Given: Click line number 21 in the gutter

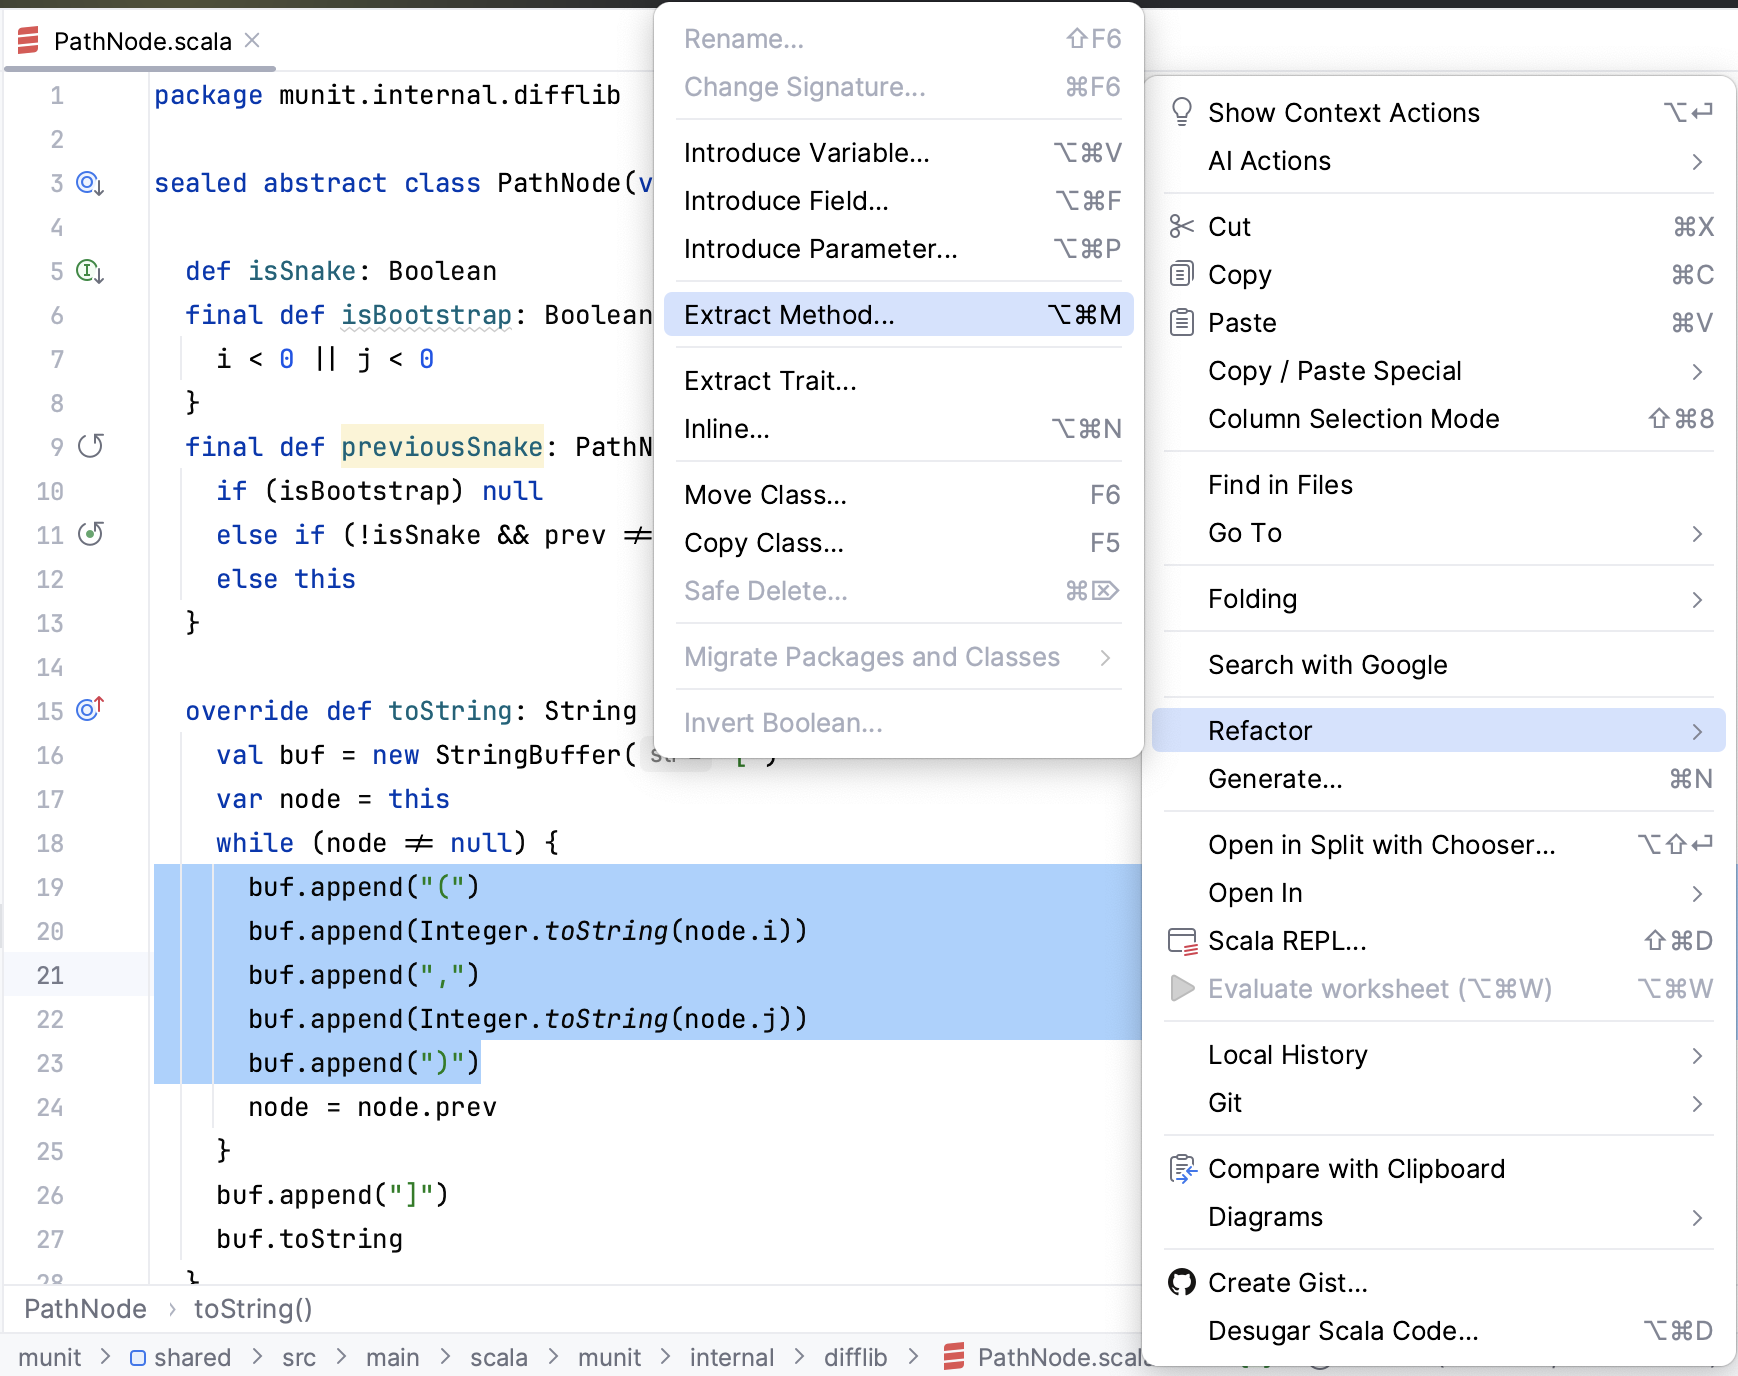Looking at the screenshot, I should 50,975.
